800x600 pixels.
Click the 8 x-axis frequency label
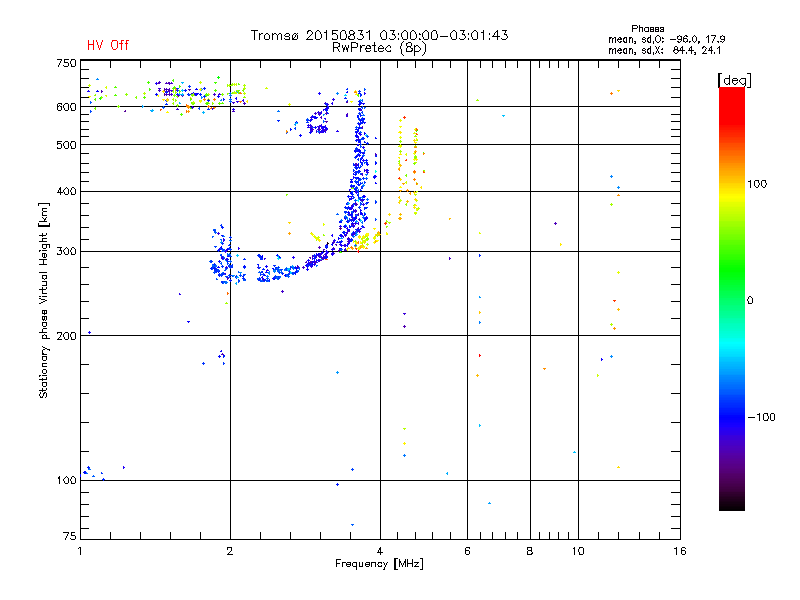[x=530, y=551]
